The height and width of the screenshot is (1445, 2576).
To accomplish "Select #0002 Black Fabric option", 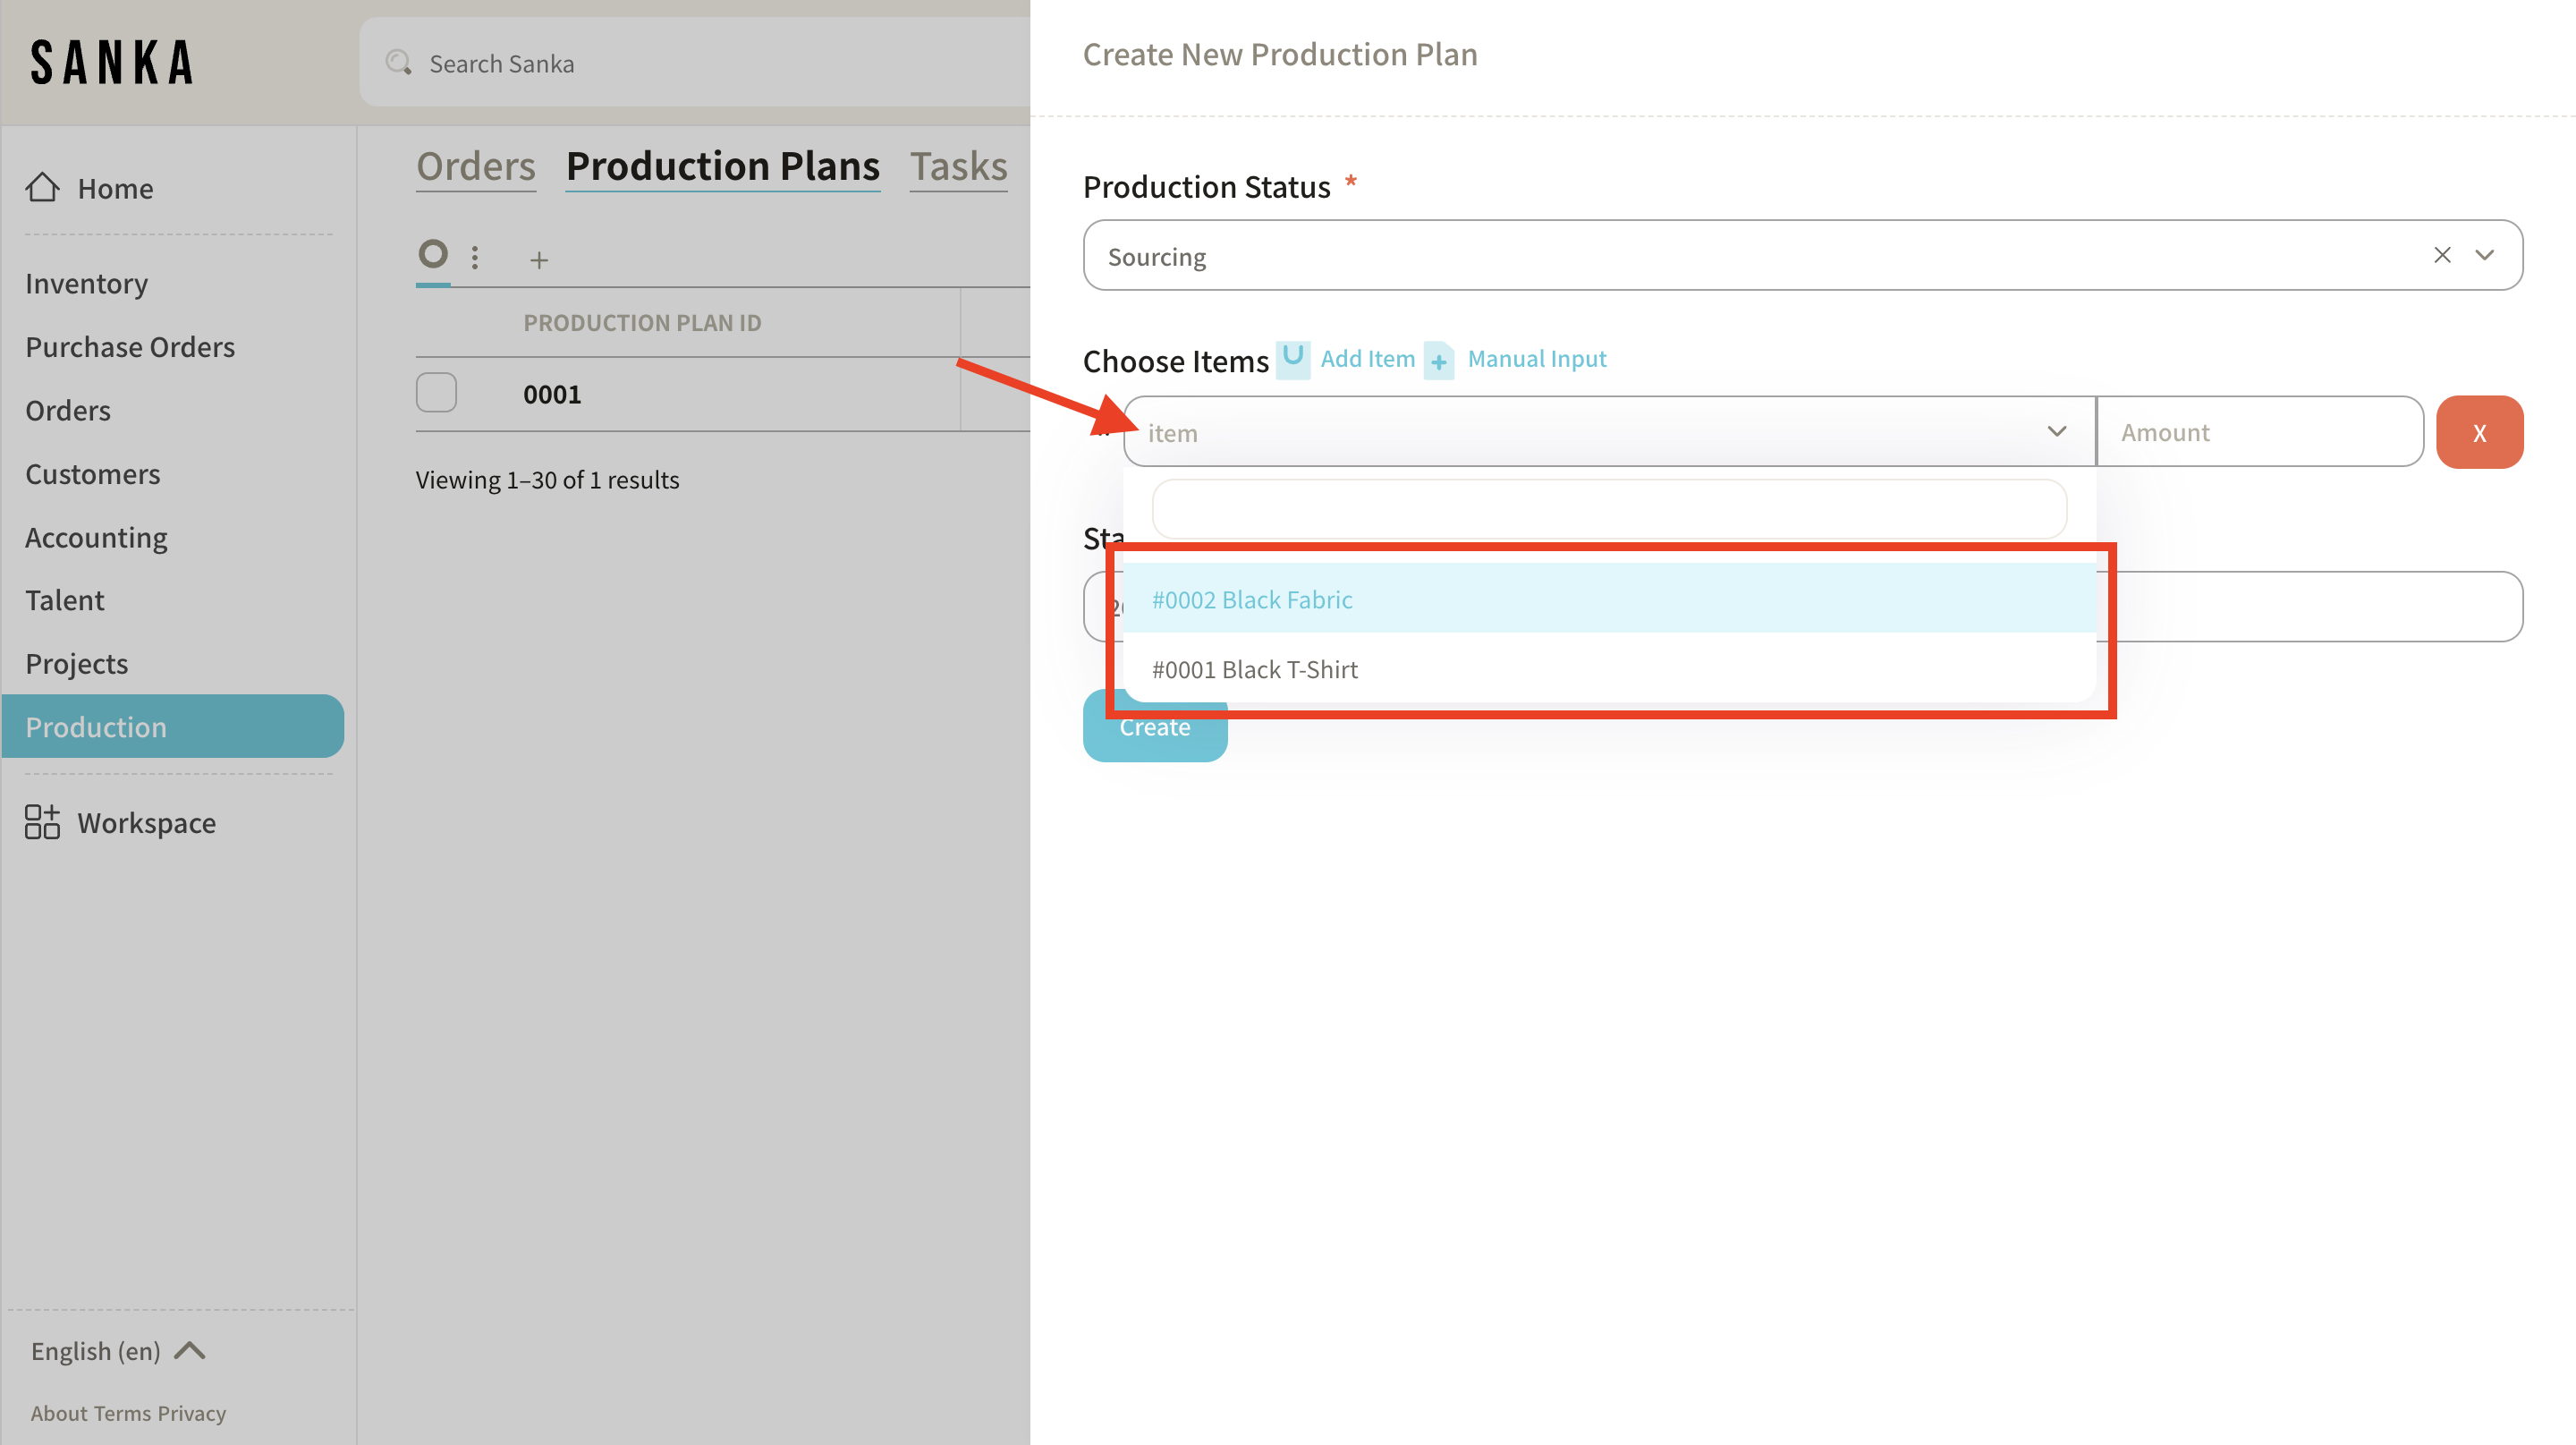I will tap(1252, 599).
